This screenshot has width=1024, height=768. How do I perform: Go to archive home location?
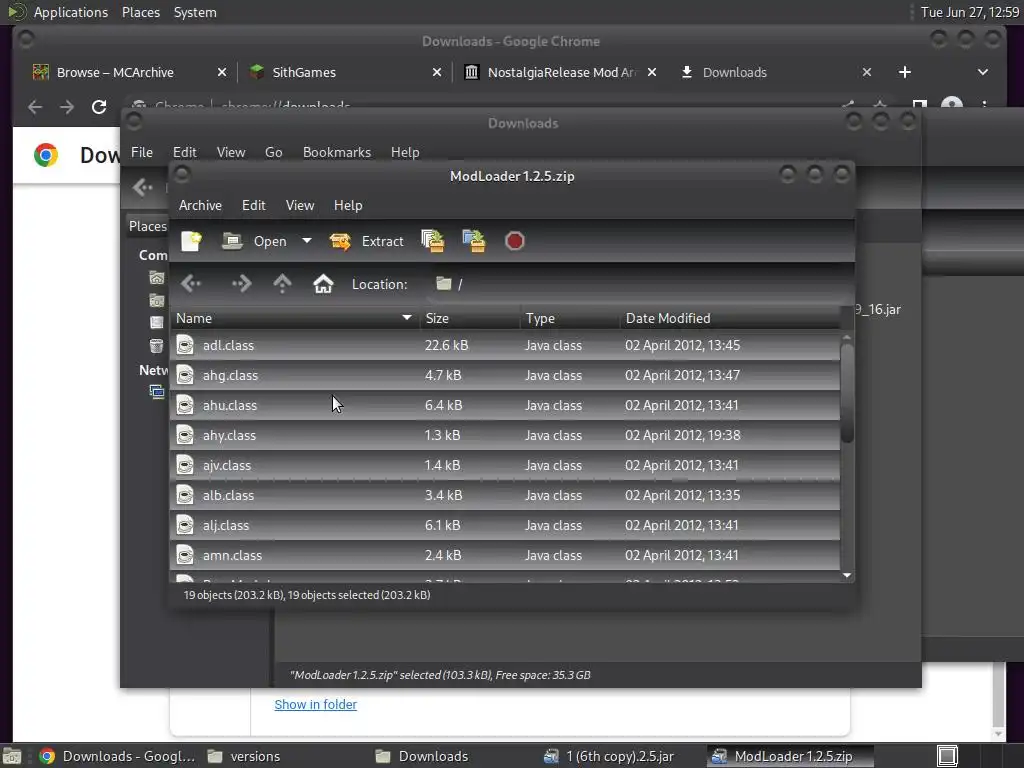pyautogui.click(x=323, y=283)
